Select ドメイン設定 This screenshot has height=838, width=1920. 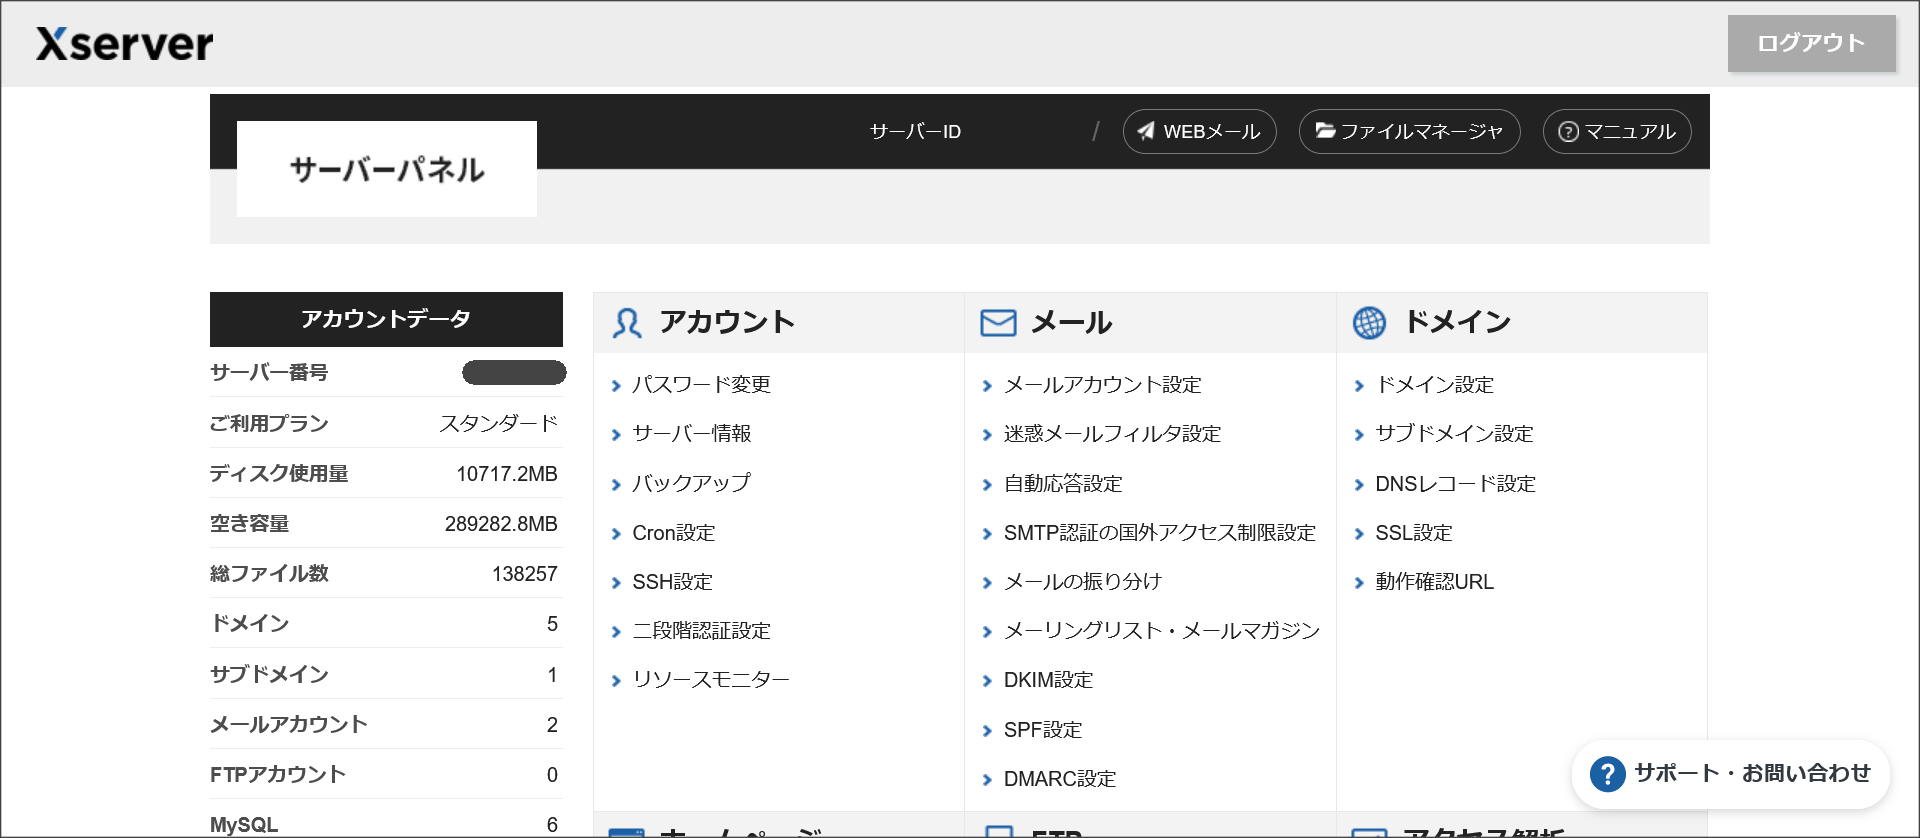pos(1434,385)
